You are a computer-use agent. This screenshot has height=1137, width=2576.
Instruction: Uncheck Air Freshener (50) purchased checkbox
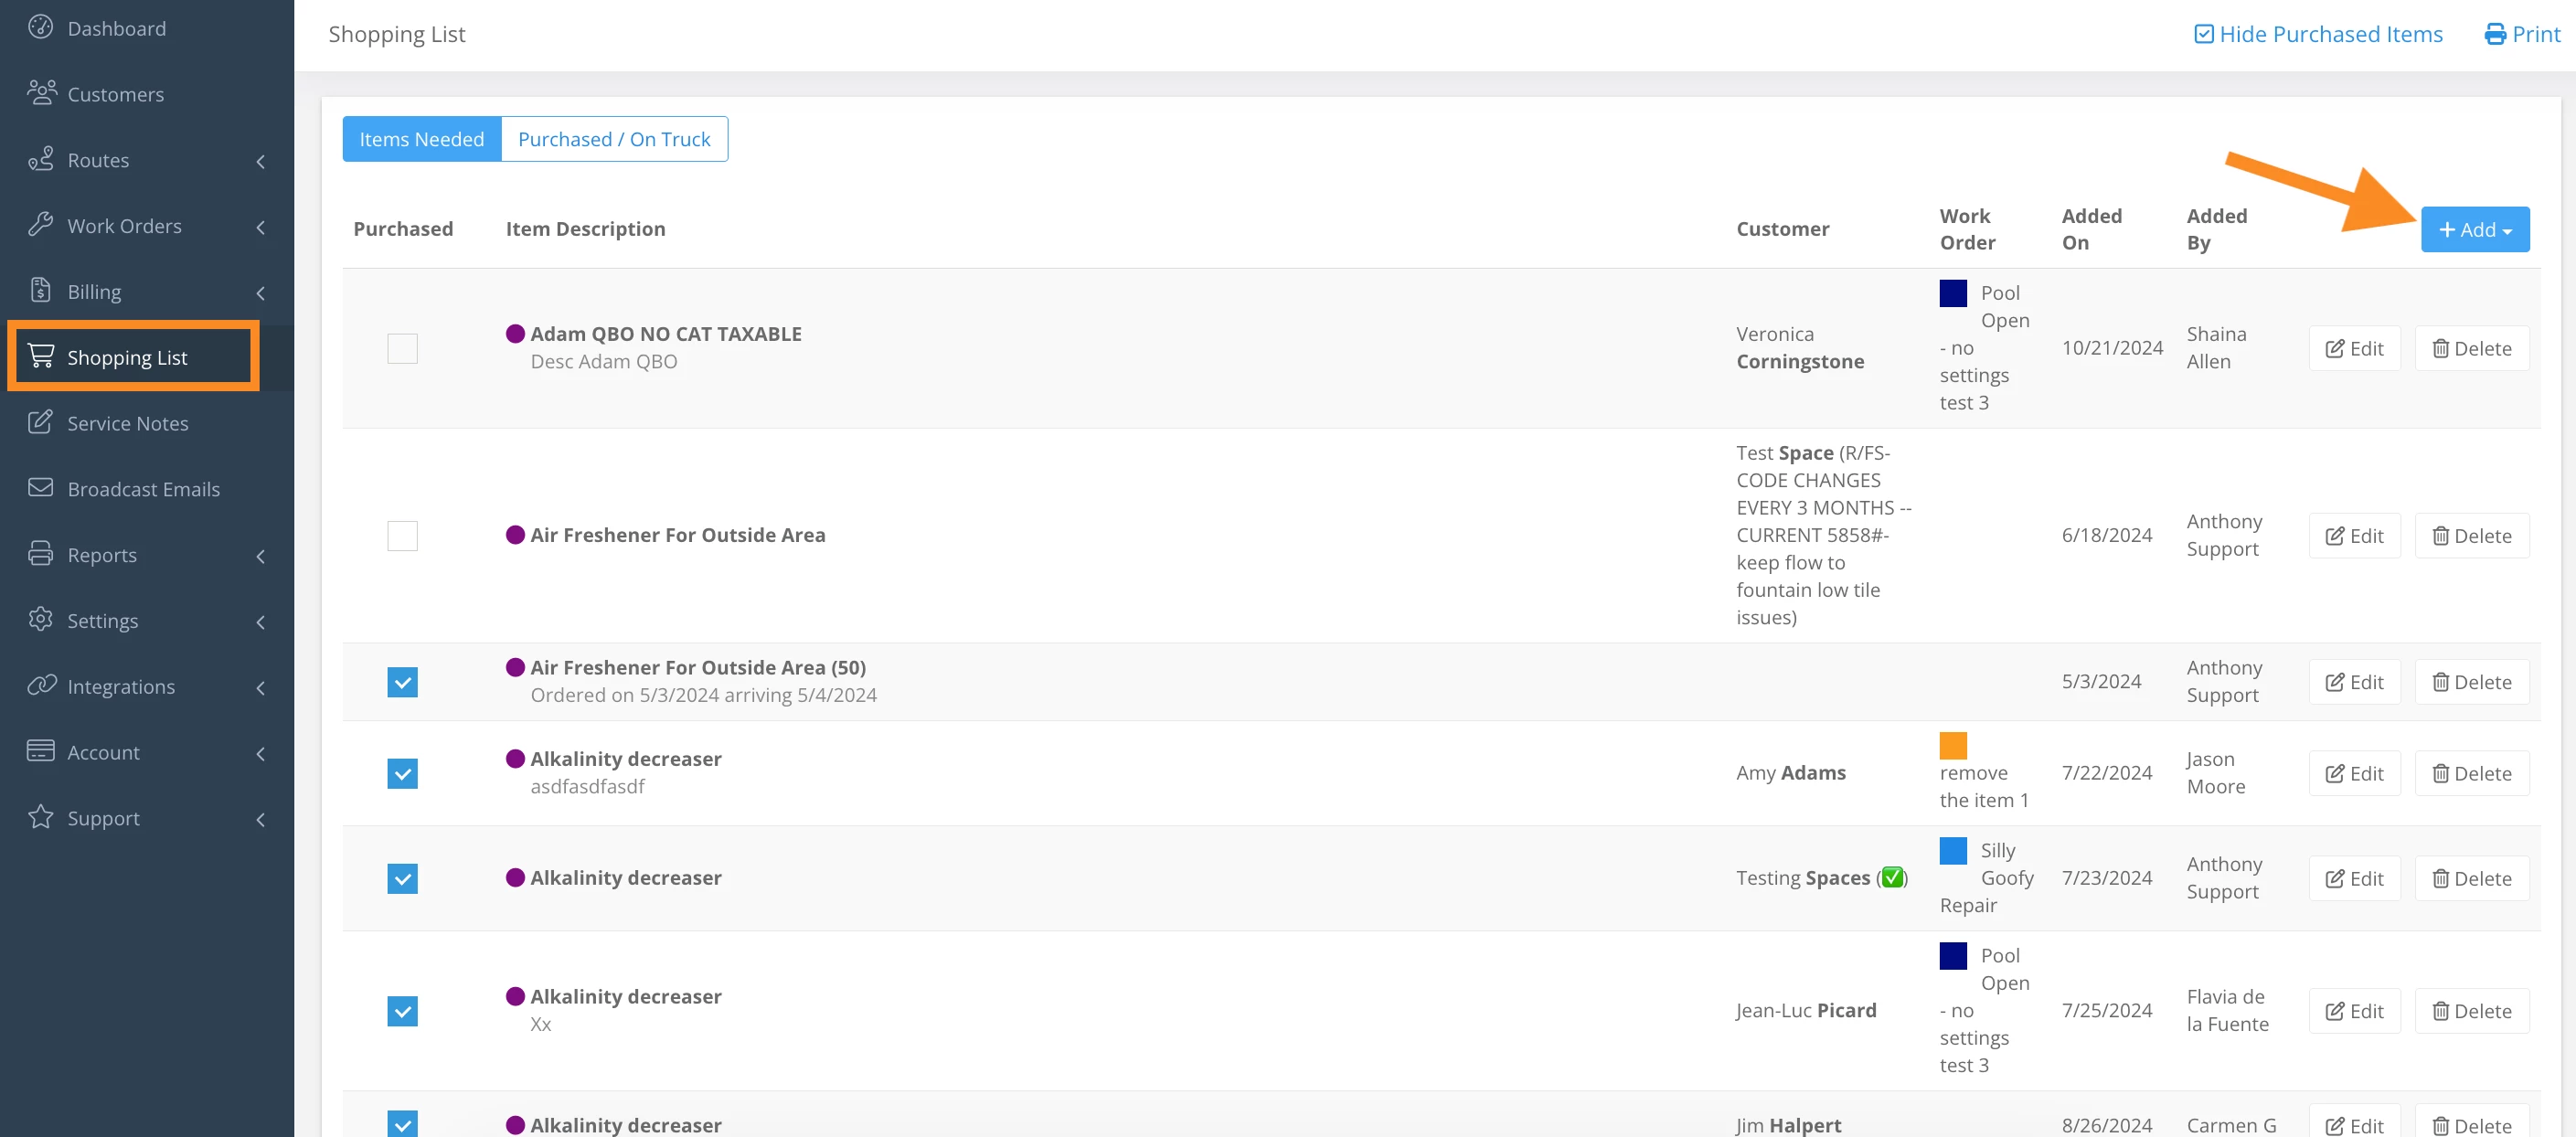click(x=402, y=682)
